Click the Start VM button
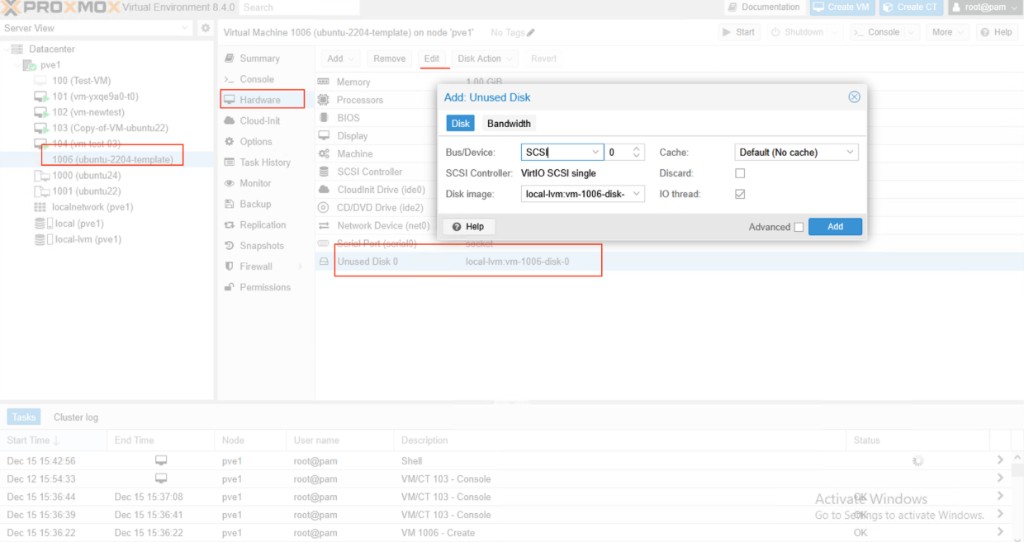 739,32
